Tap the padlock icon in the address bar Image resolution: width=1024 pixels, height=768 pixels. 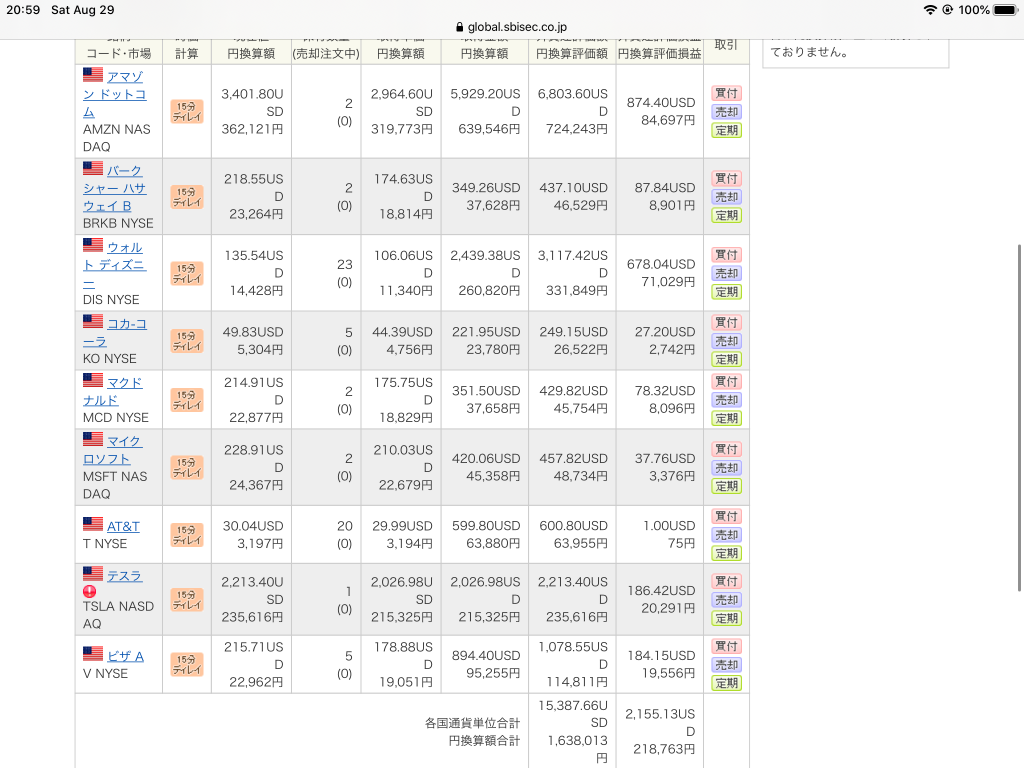tap(459, 27)
